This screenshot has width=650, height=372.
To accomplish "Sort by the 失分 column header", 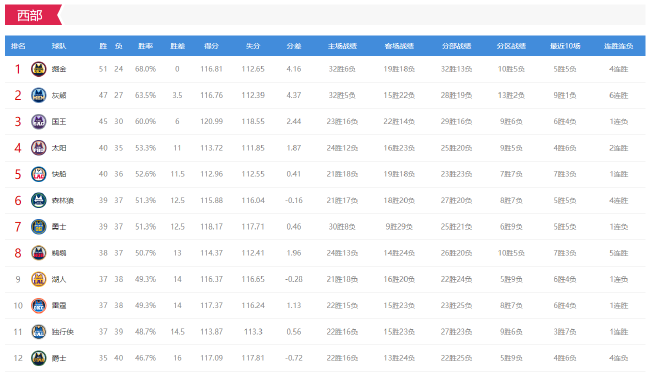I will (x=253, y=46).
